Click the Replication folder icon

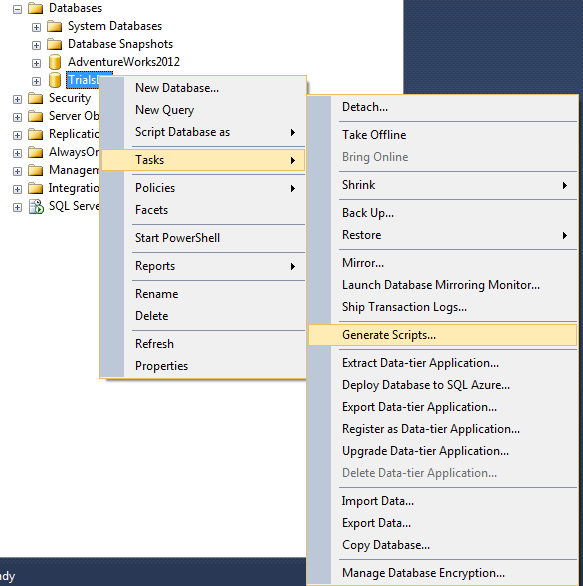click(36, 134)
